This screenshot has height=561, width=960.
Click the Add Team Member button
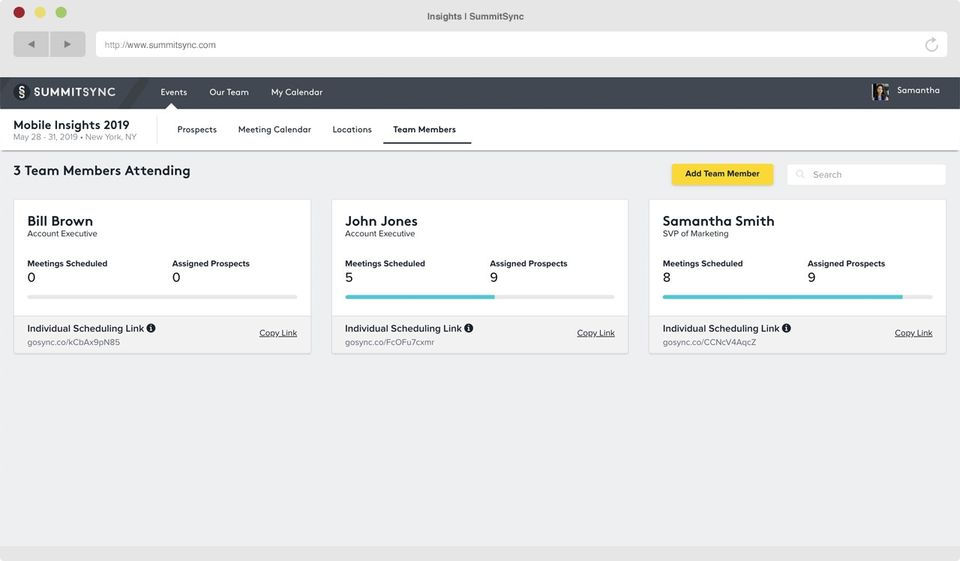(722, 174)
